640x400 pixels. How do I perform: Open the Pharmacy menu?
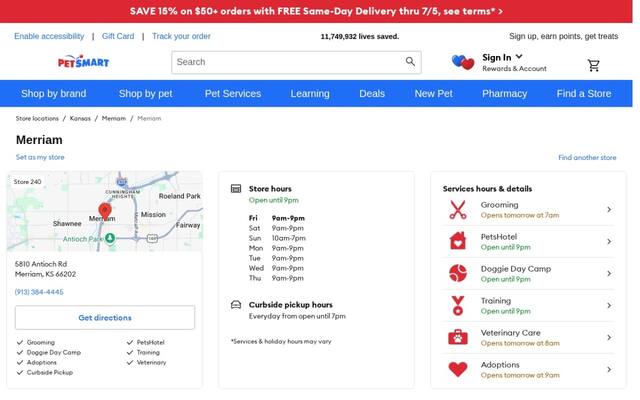pos(504,93)
